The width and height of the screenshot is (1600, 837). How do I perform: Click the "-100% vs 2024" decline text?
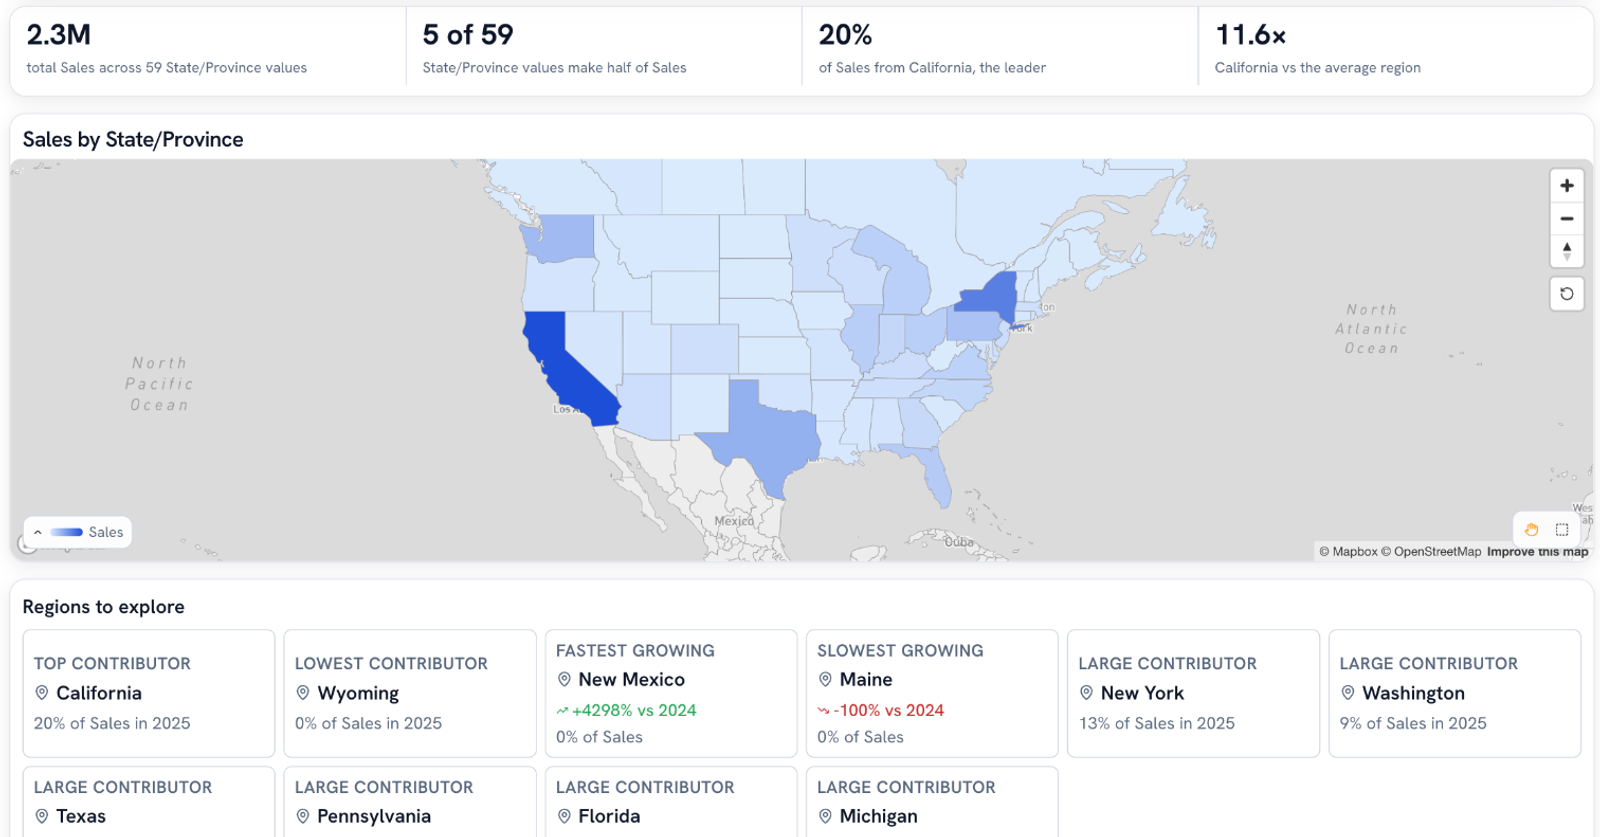coord(889,710)
